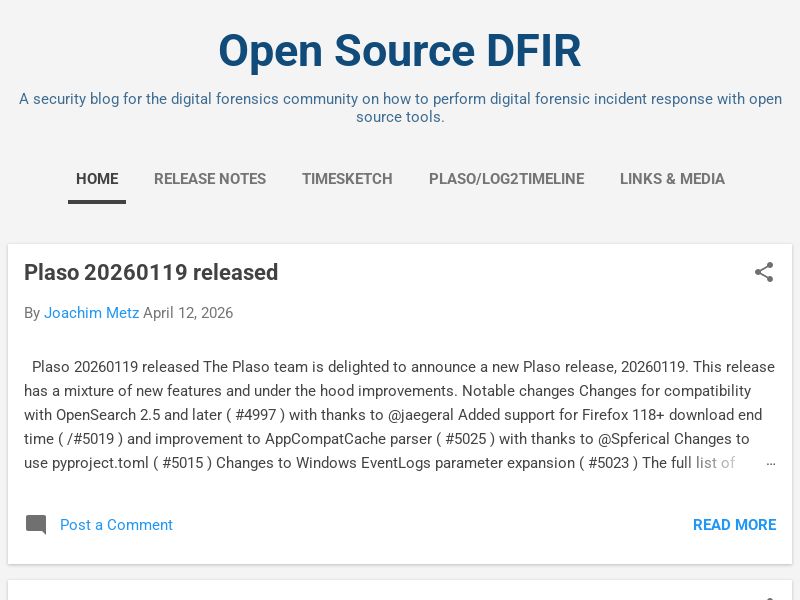Open the Links & Media tab
The height and width of the screenshot is (600, 800).
pos(672,179)
